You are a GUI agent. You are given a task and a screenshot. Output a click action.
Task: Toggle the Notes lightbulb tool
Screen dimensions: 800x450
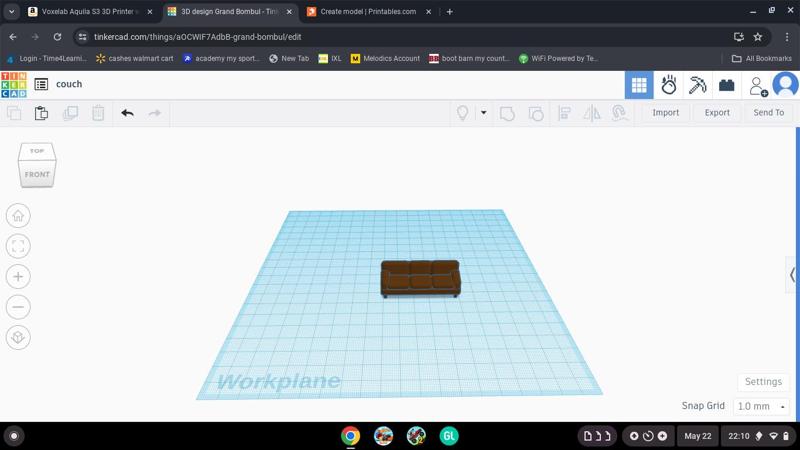[462, 113]
